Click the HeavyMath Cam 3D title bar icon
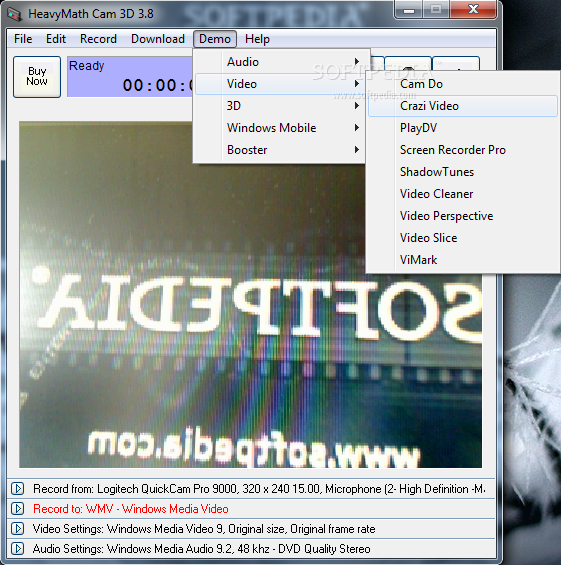 pos(15,14)
